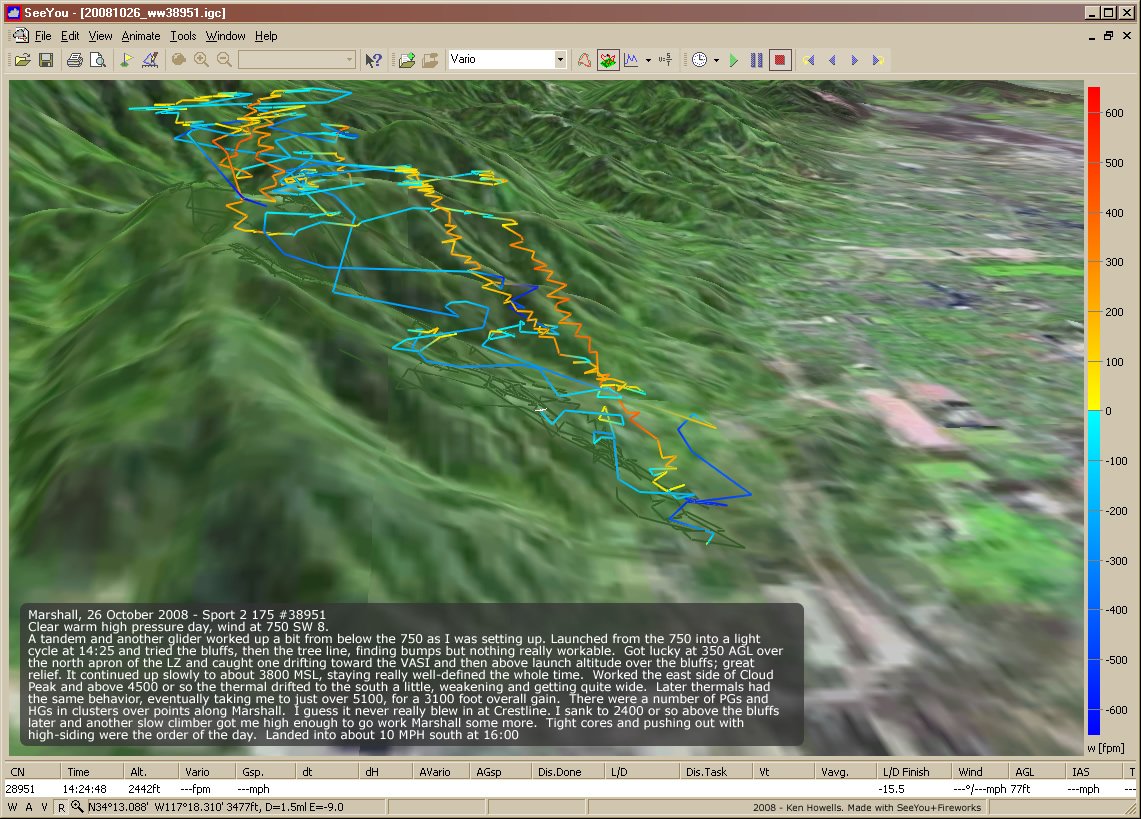
Task: Expand the barogram graph dropdown arrow
Action: click(x=648, y=60)
